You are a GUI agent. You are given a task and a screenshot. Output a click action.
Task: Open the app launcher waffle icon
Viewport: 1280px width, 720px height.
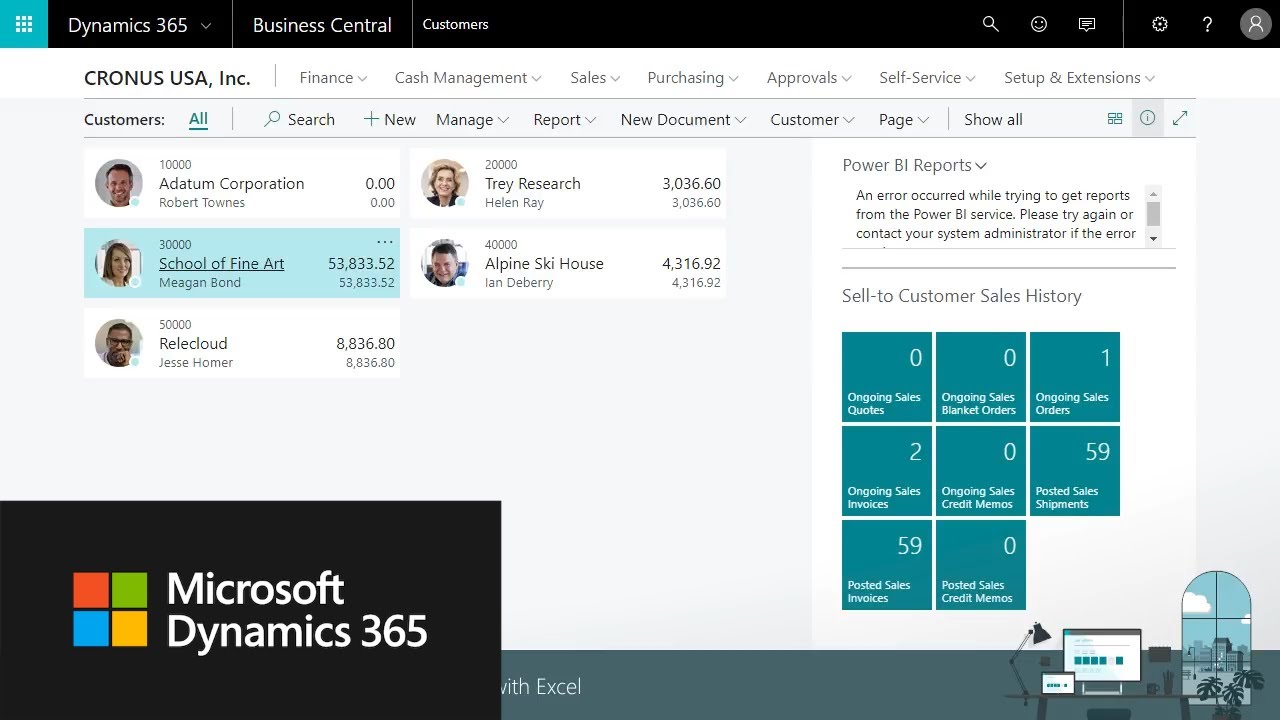click(24, 24)
